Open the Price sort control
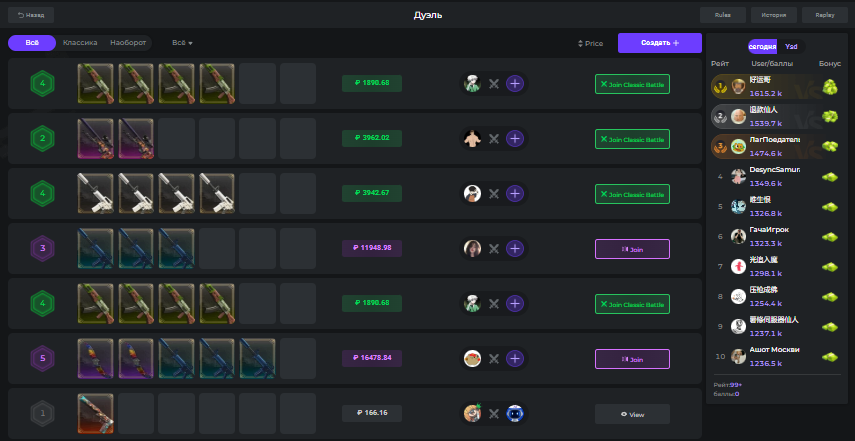This screenshot has width=855, height=441. point(590,43)
